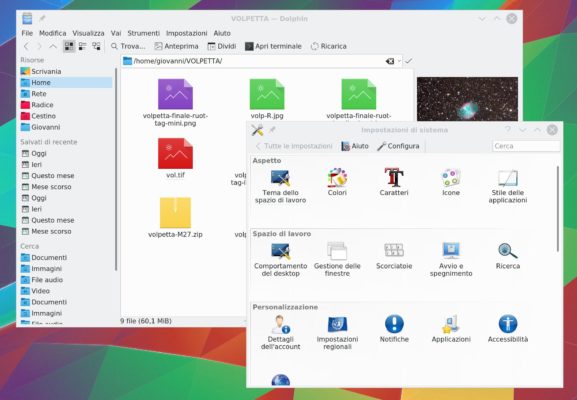Show first Mese scorso entry
Screen dimensions: 577x400
[x=67, y=187]
